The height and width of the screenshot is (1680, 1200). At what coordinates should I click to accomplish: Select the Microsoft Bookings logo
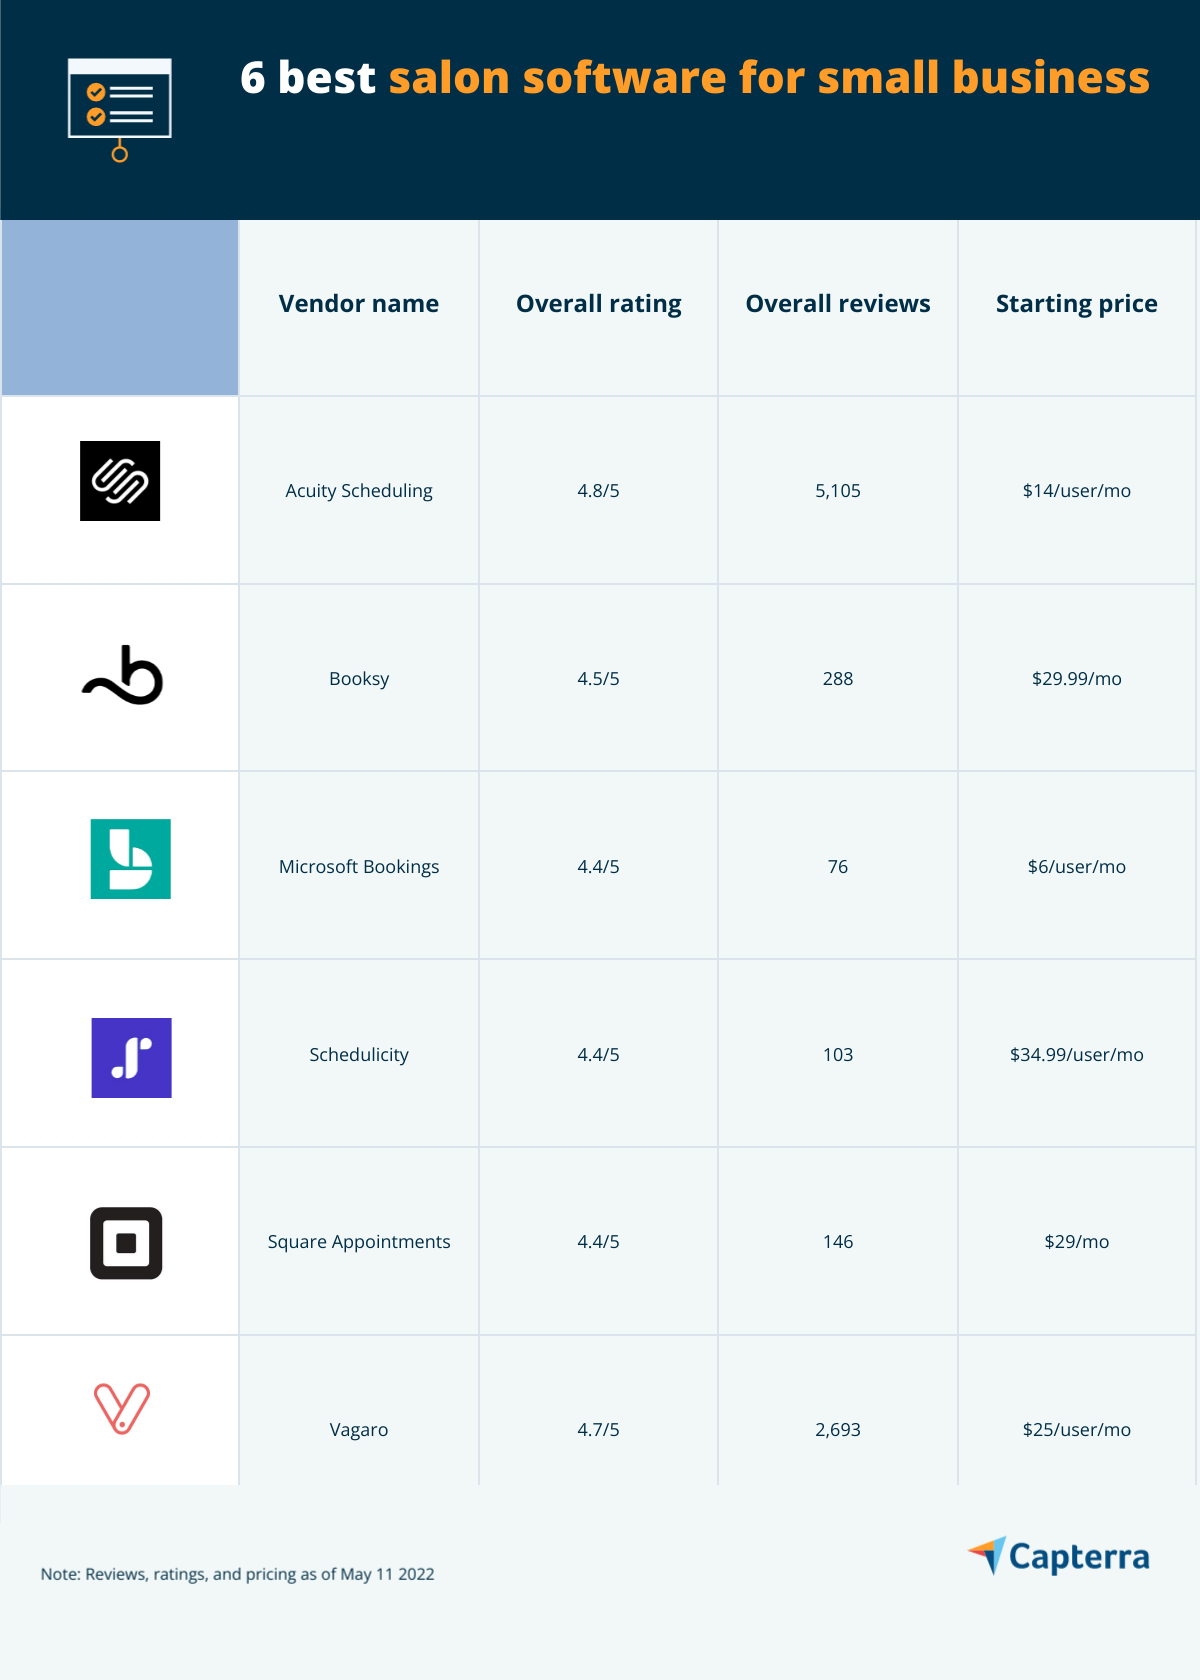tap(130, 859)
